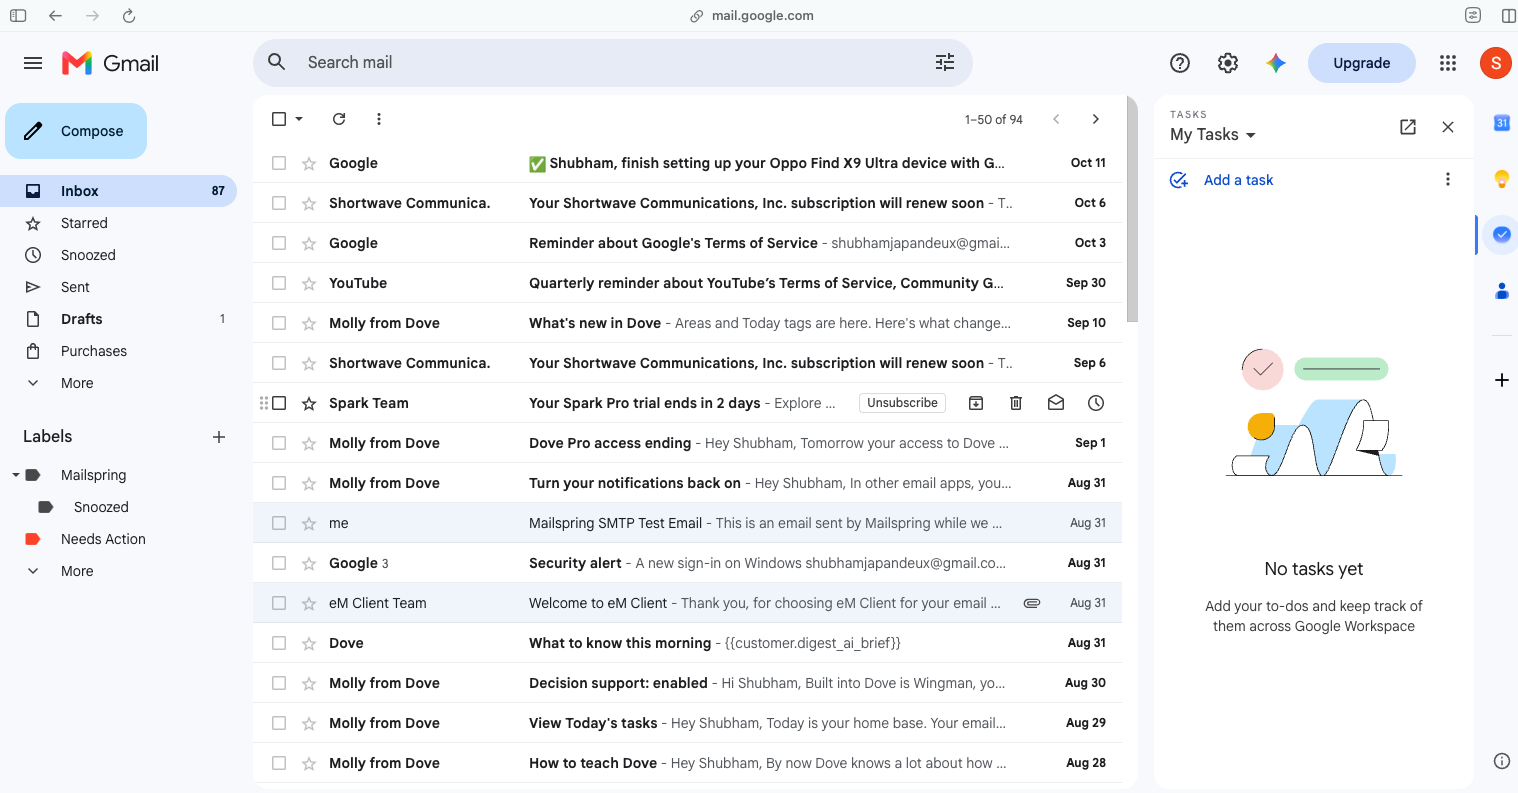The image size is (1518, 793).
Task: Open the Drafts folder
Action: pos(82,319)
